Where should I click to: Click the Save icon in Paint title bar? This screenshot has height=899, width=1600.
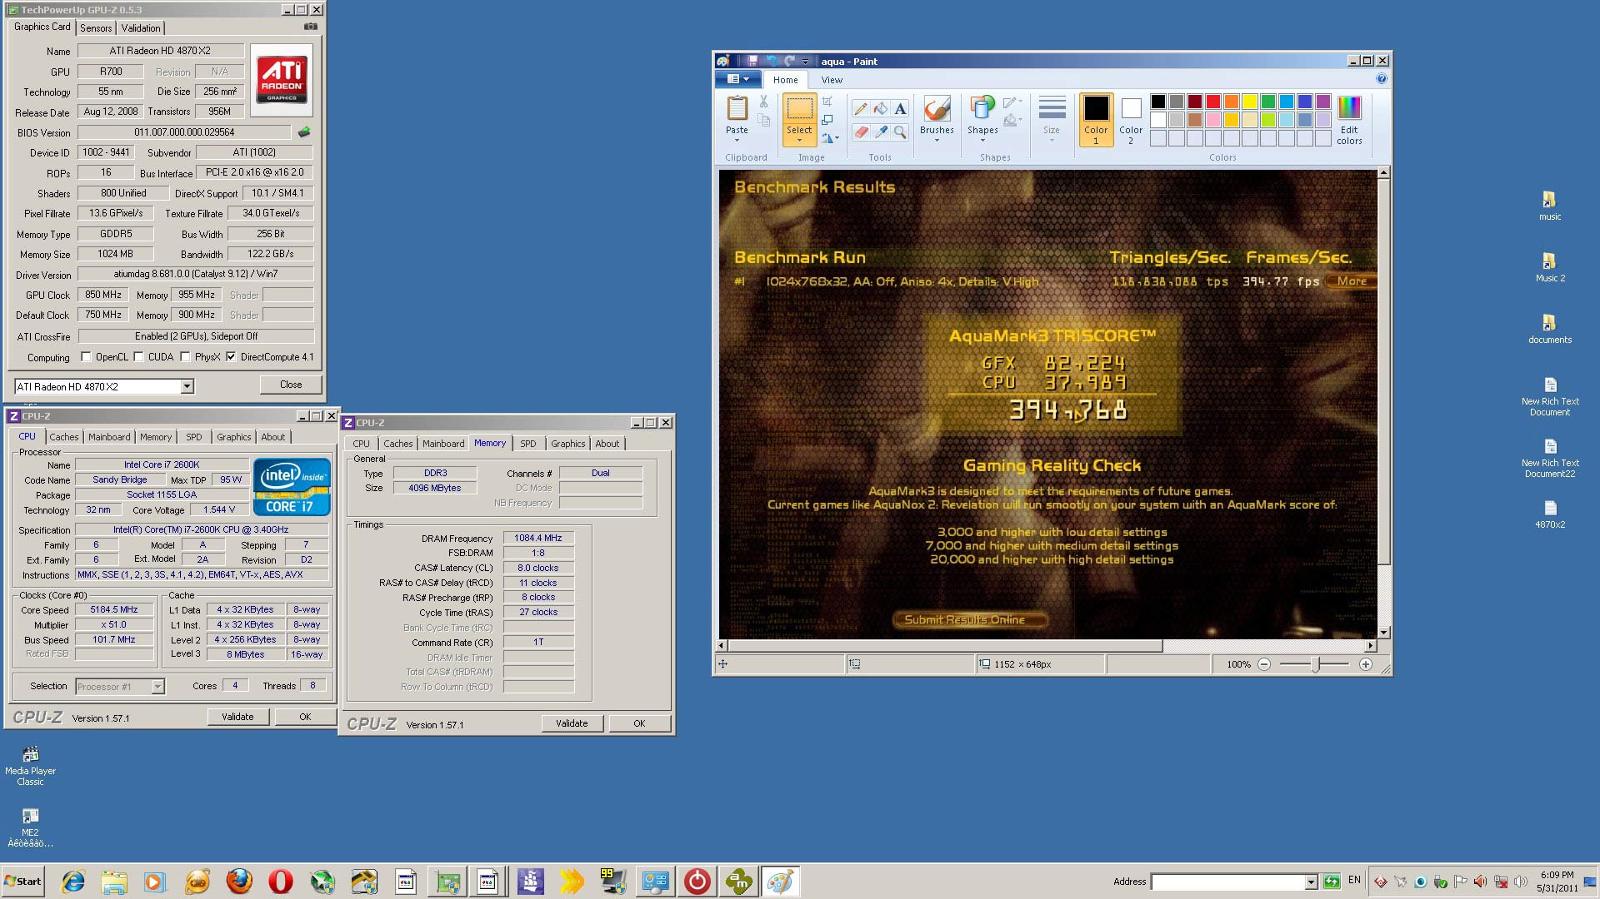[x=752, y=61]
